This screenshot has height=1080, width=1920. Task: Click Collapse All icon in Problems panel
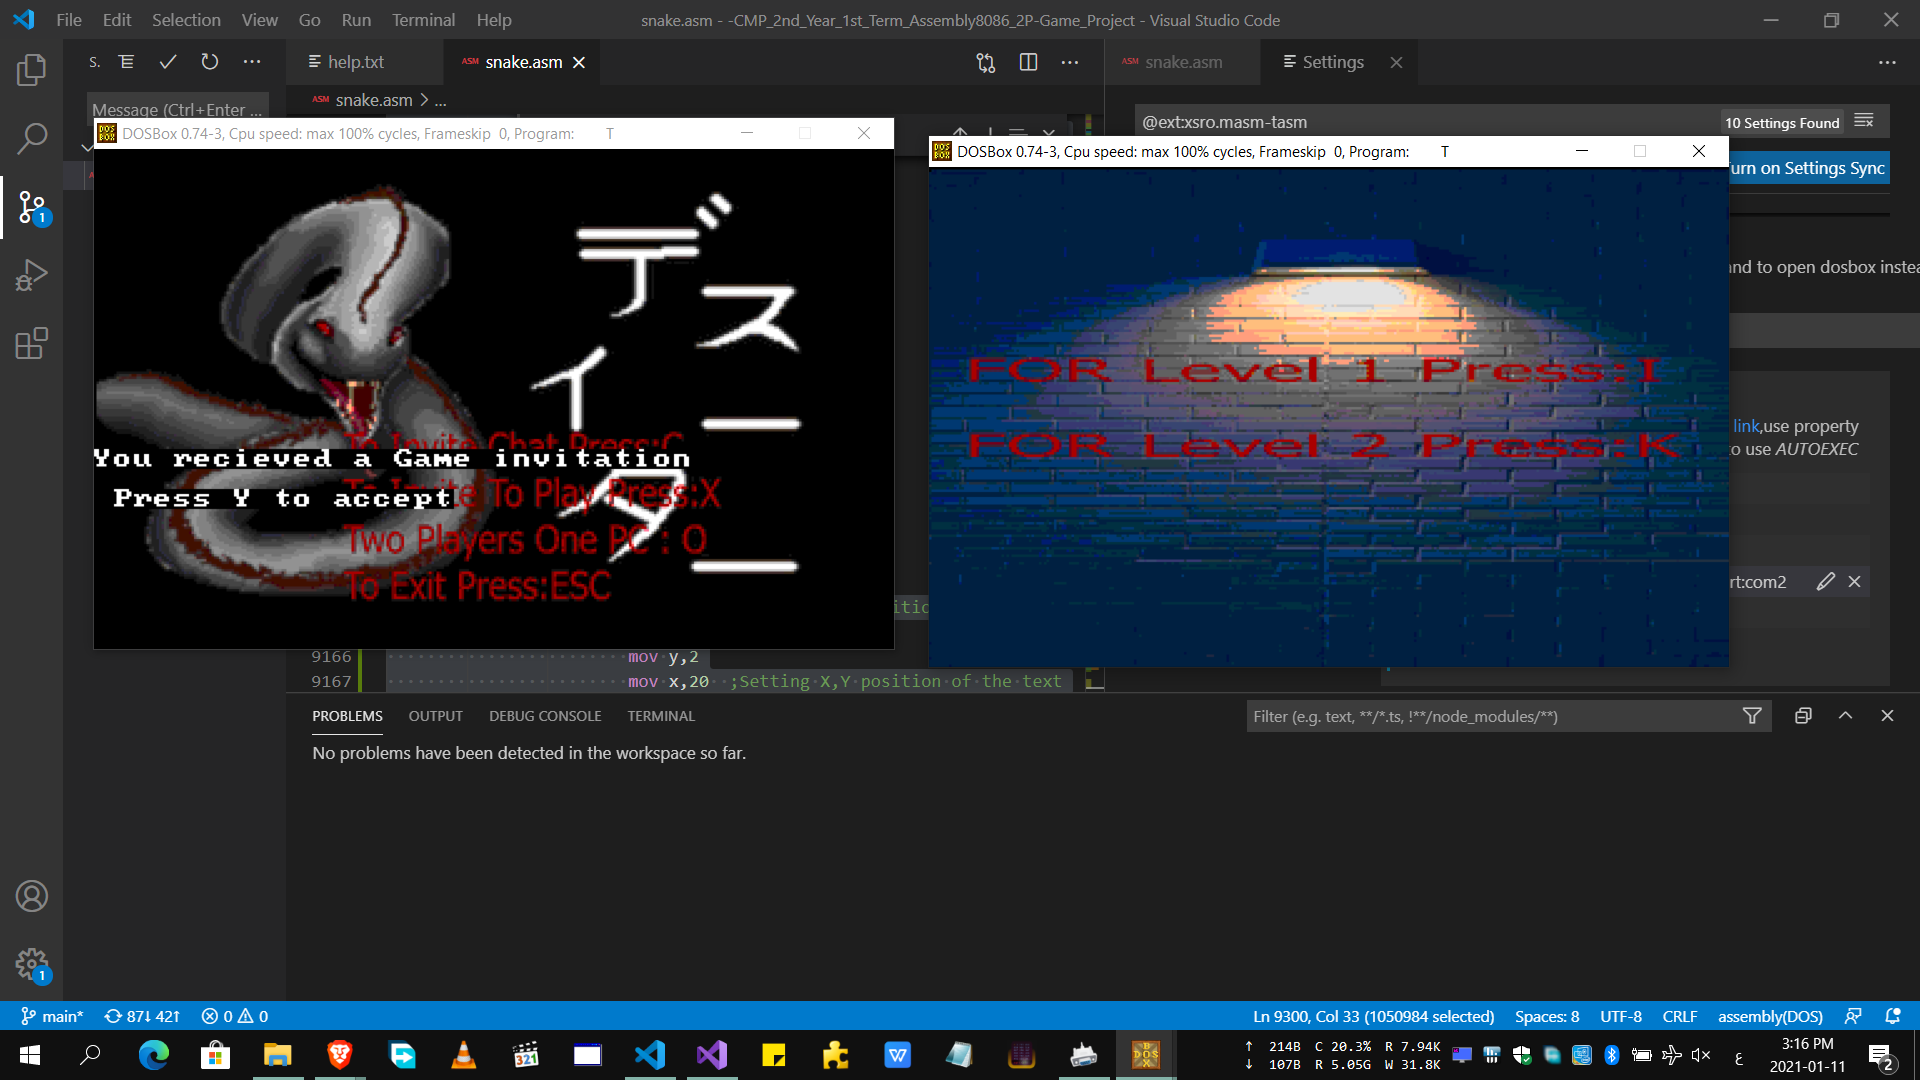pos(1803,716)
